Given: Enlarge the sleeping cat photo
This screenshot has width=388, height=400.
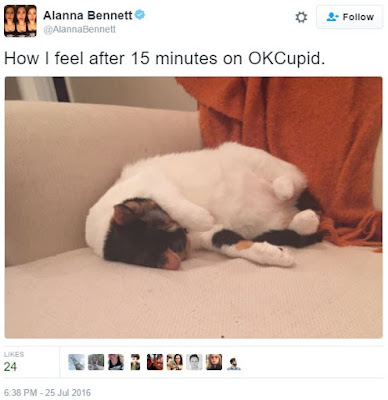Looking at the screenshot, I should tap(194, 208).
